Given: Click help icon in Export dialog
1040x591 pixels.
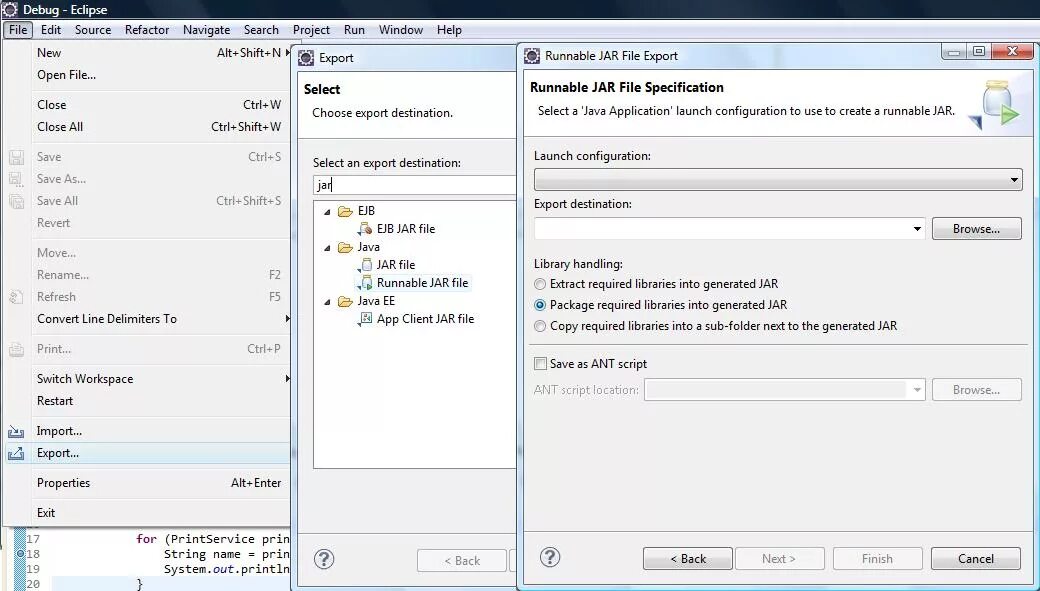Looking at the screenshot, I should [x=324, y=558].
